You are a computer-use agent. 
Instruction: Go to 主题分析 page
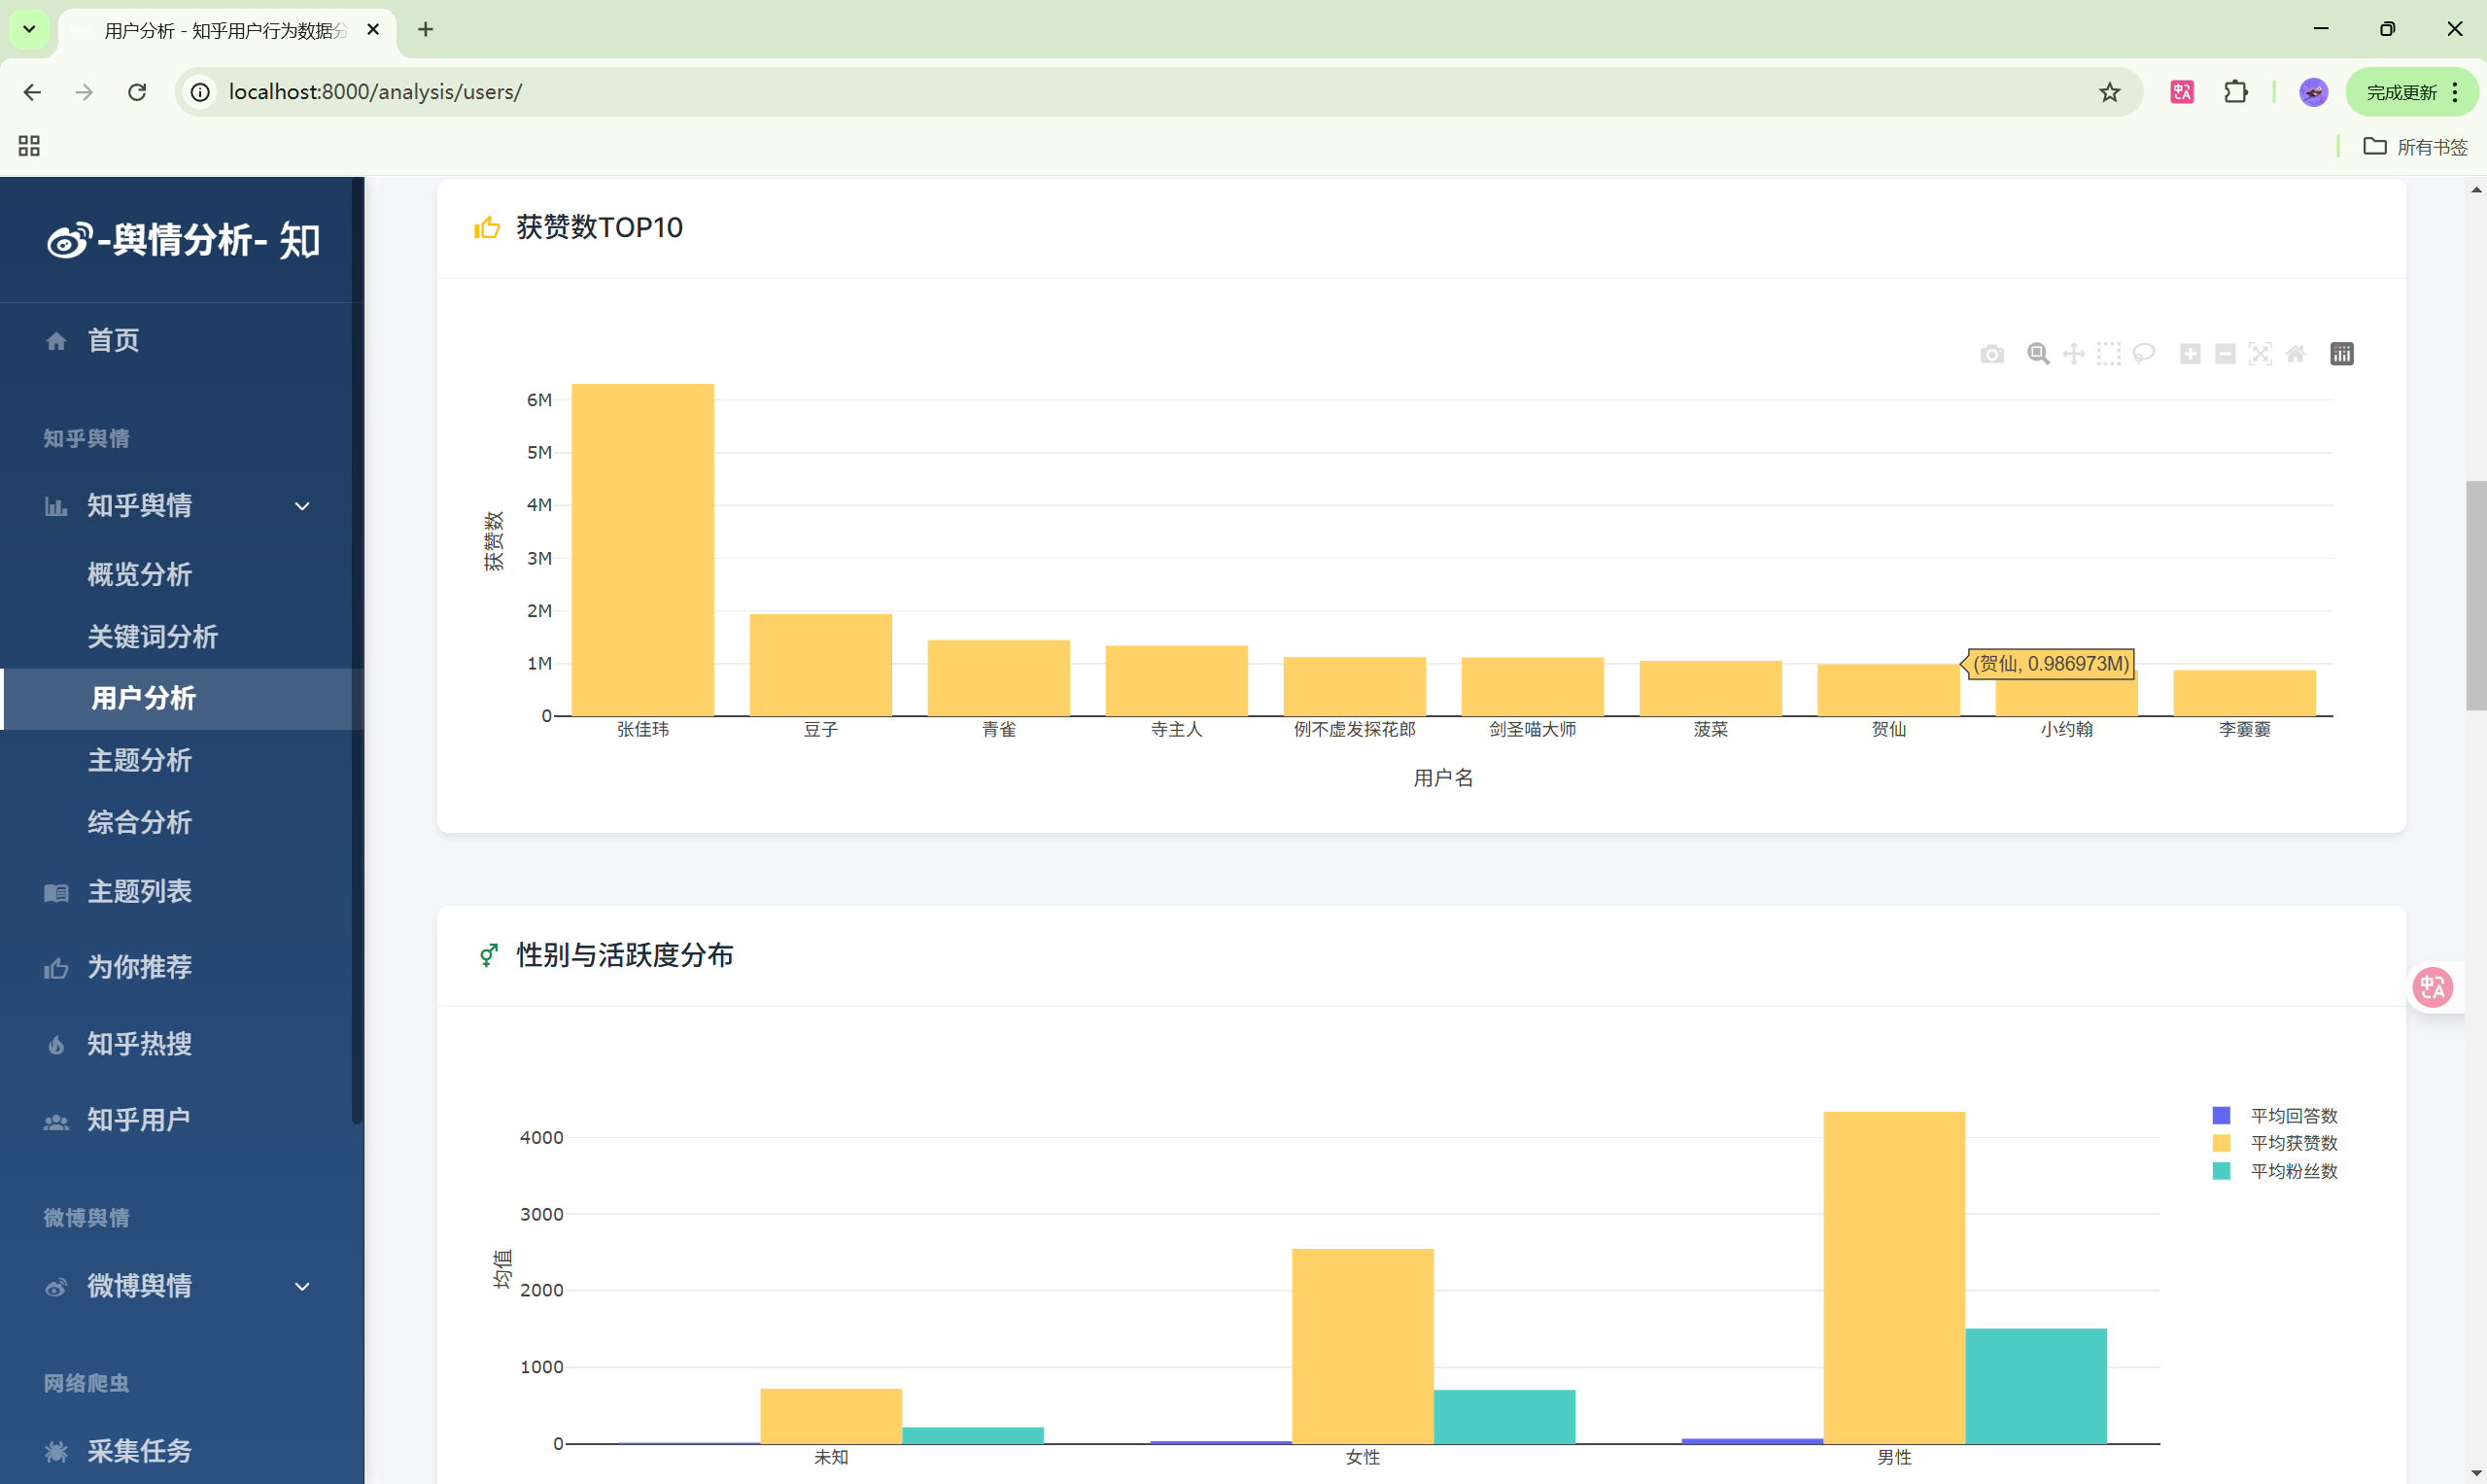tap(139, 761)
